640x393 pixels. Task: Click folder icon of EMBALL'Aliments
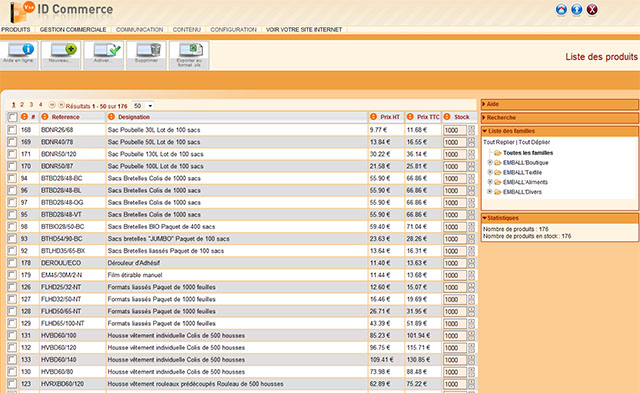(x=498, y=182)
